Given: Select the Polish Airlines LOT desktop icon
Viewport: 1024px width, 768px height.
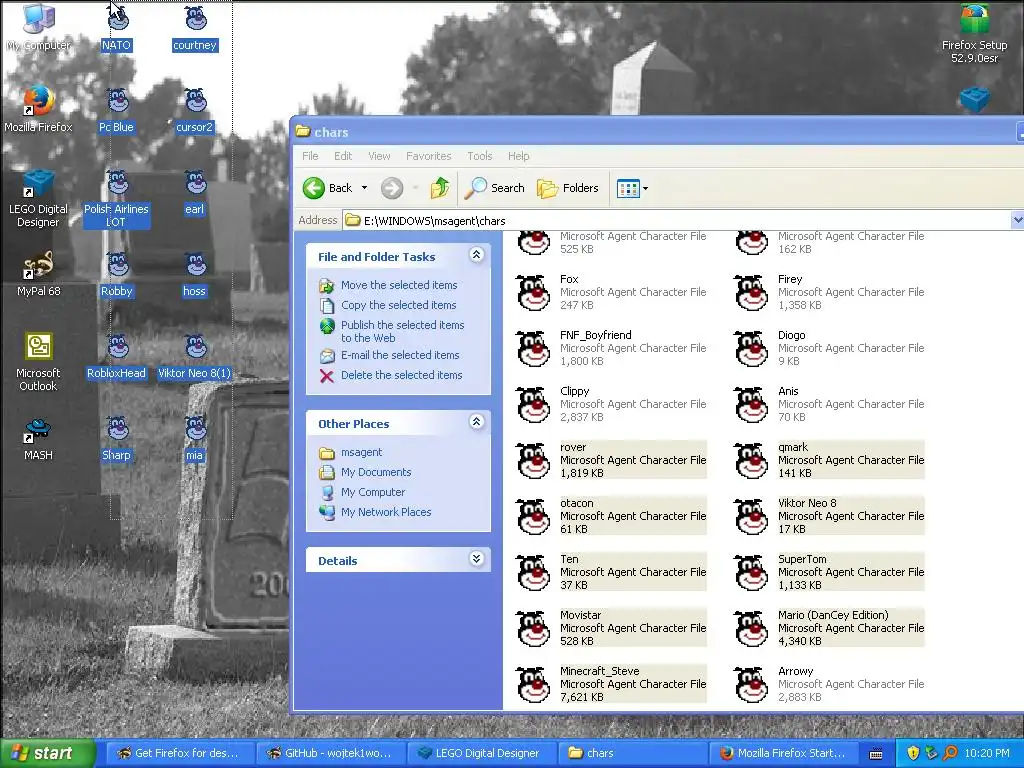Looking at the screenshot, I should click(x=117, y=184).
